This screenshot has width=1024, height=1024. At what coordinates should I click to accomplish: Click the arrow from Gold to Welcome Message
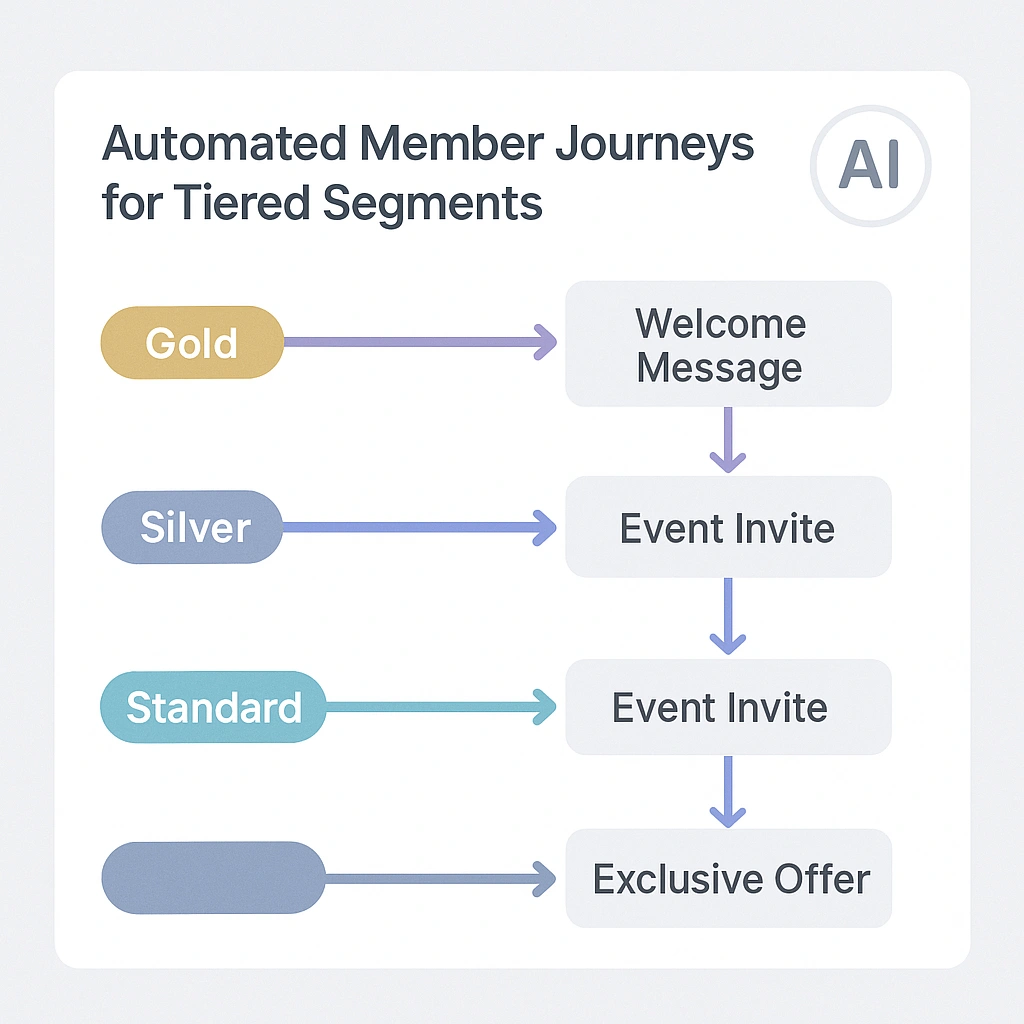point(420,342)
